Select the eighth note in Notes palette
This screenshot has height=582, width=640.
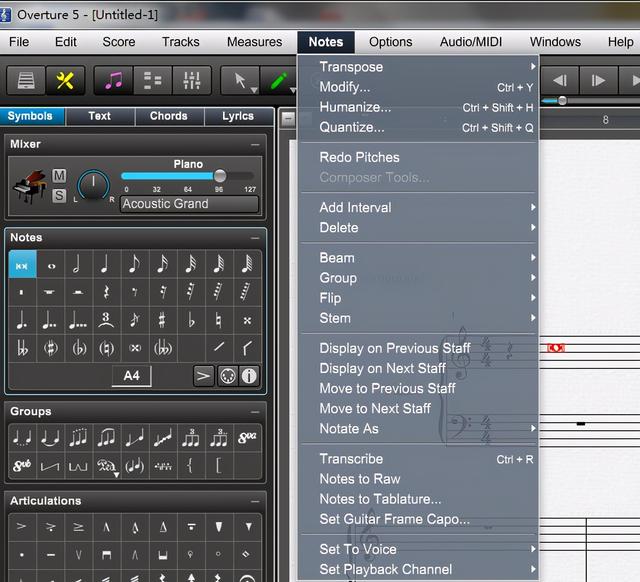point(135,264)
